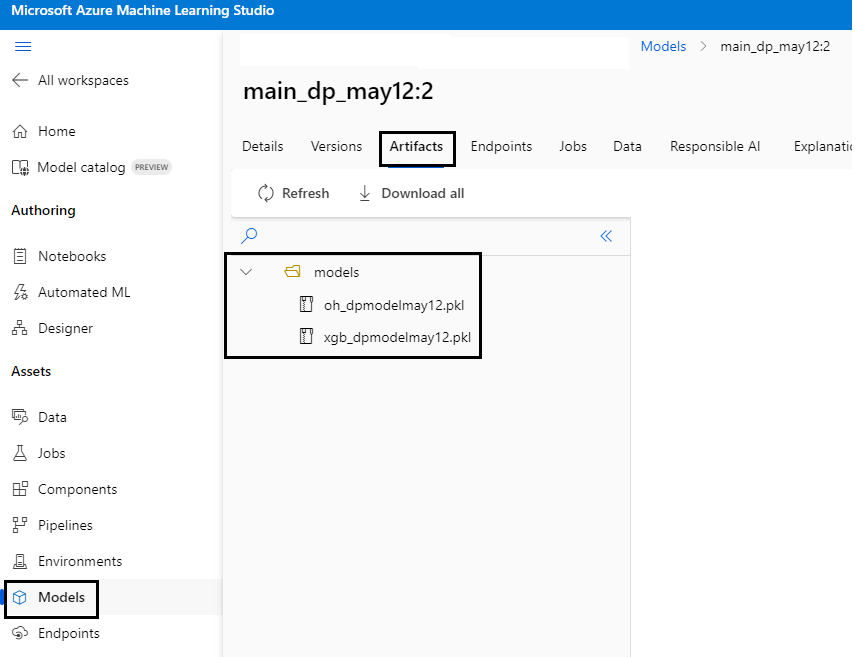The image size is (857, 657).
Task: Click the Download all arrow icon
Action: (x=365, y=193)
